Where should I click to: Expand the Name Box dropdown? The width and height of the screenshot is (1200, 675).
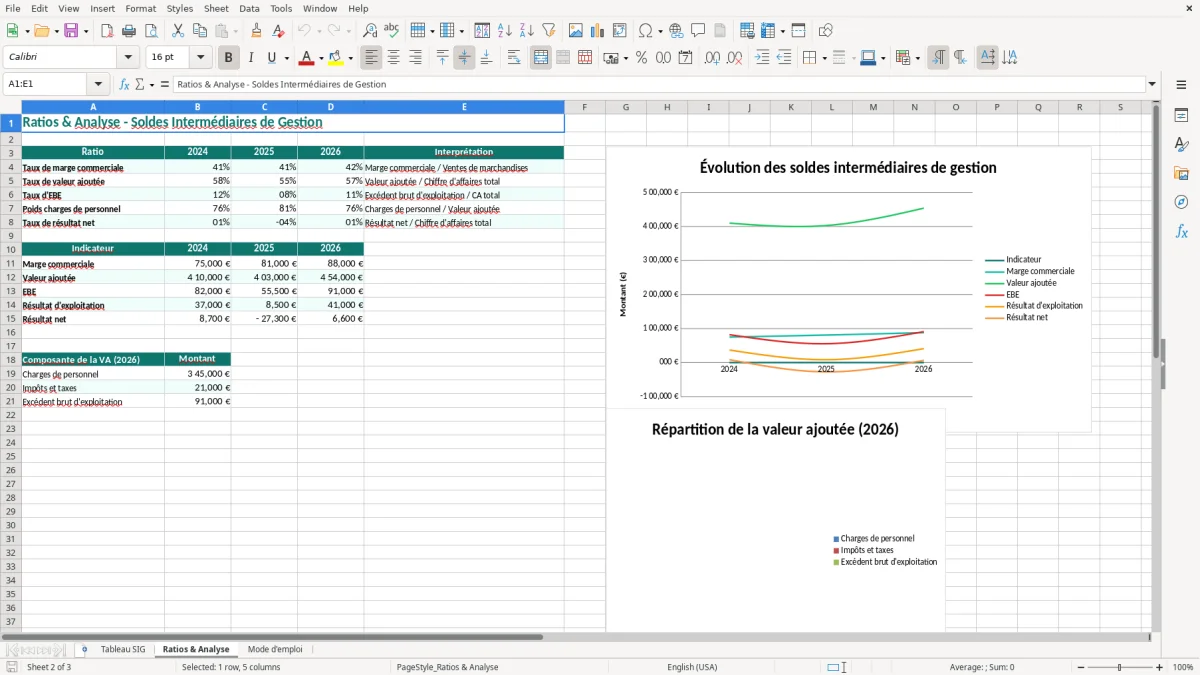click(98, 84)
